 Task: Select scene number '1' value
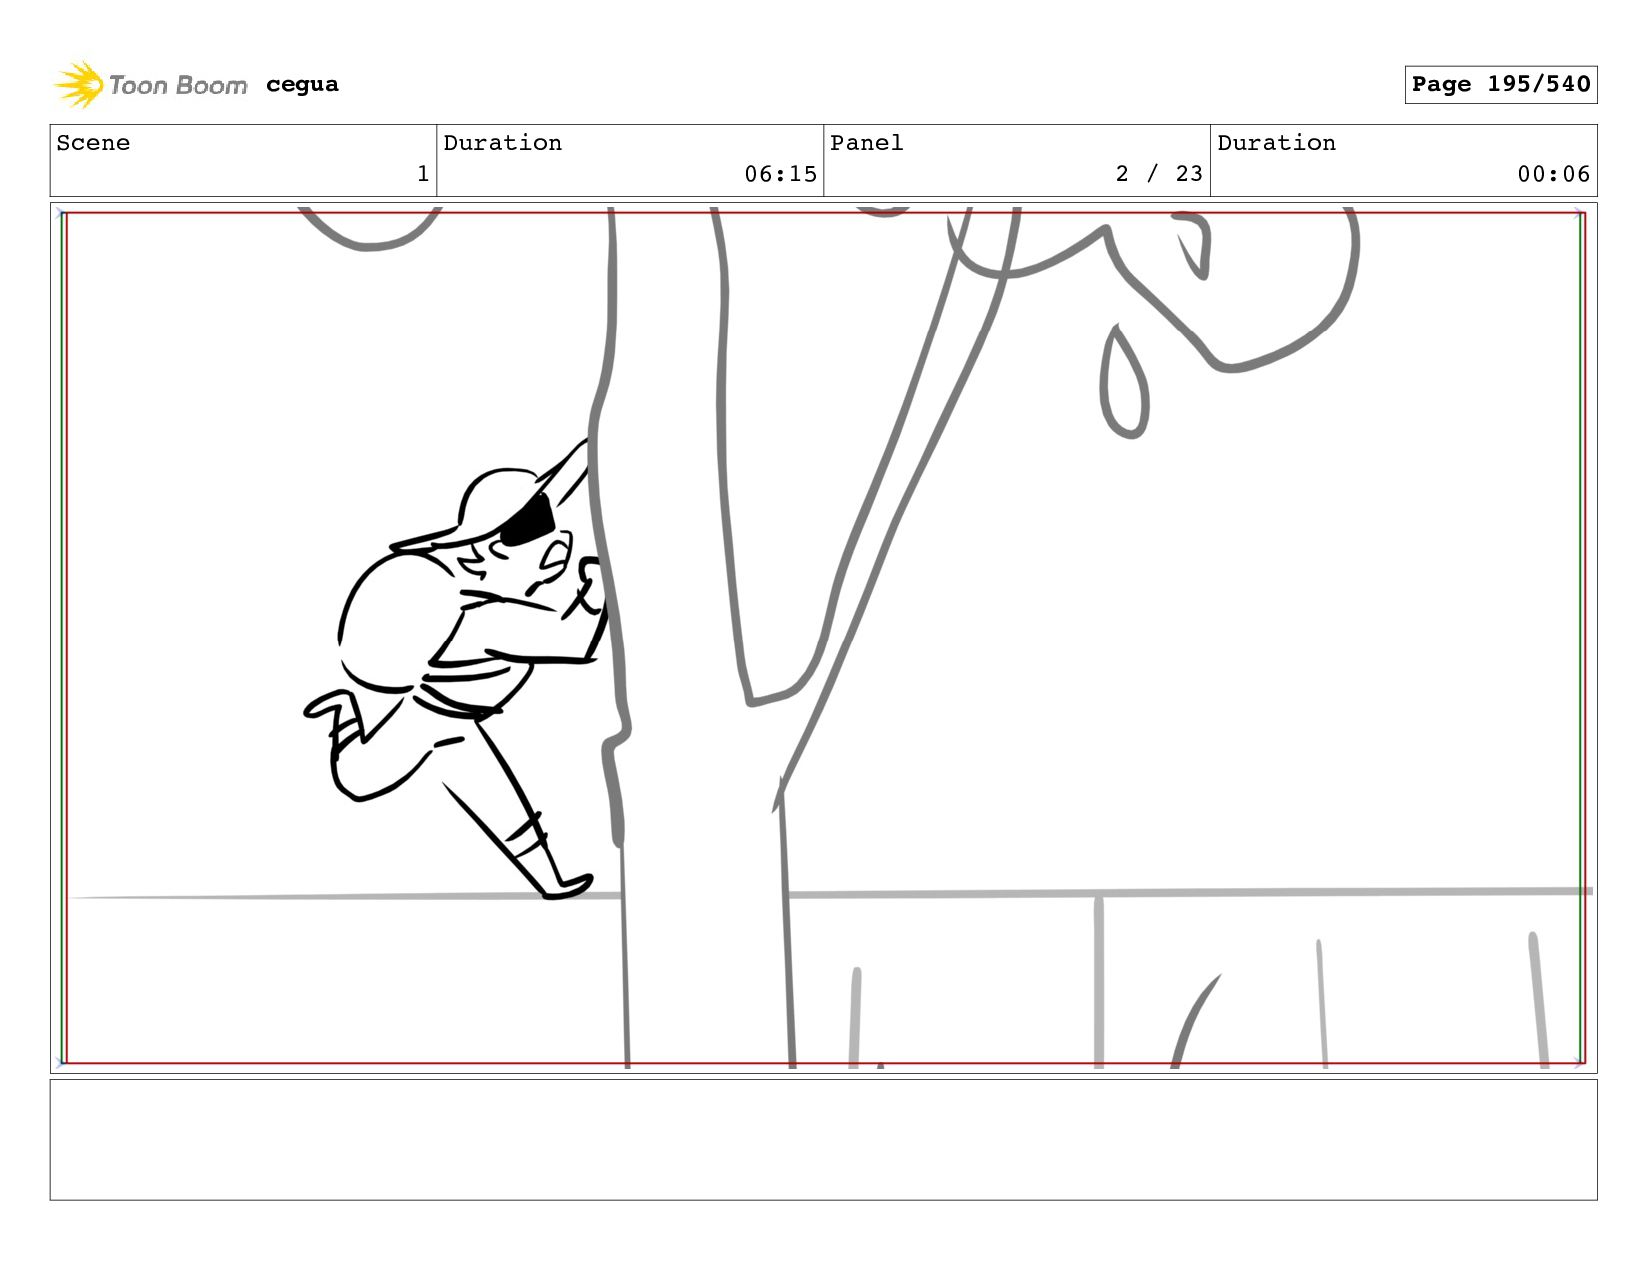423,174
